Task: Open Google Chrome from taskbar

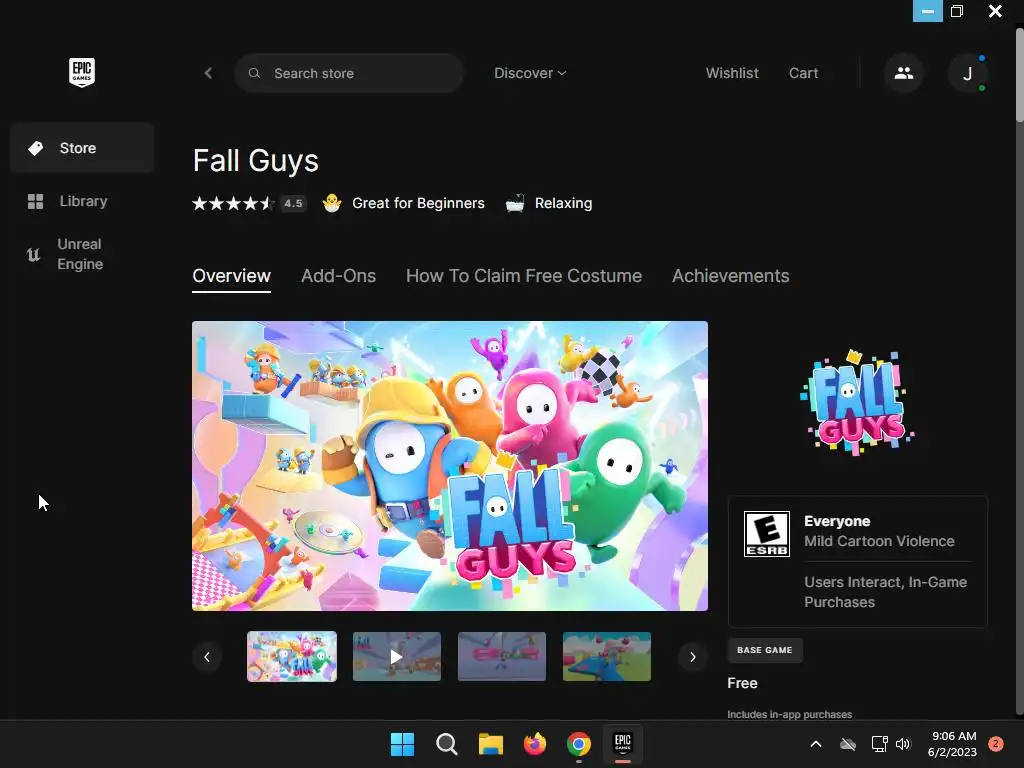Action: pyautogui.click(x=579, y=744)
